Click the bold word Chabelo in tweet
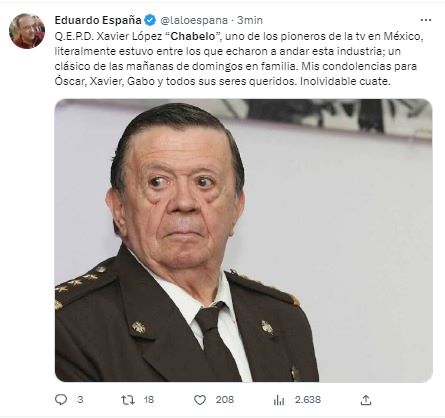 pyautogui.click(x=193, y=36)
